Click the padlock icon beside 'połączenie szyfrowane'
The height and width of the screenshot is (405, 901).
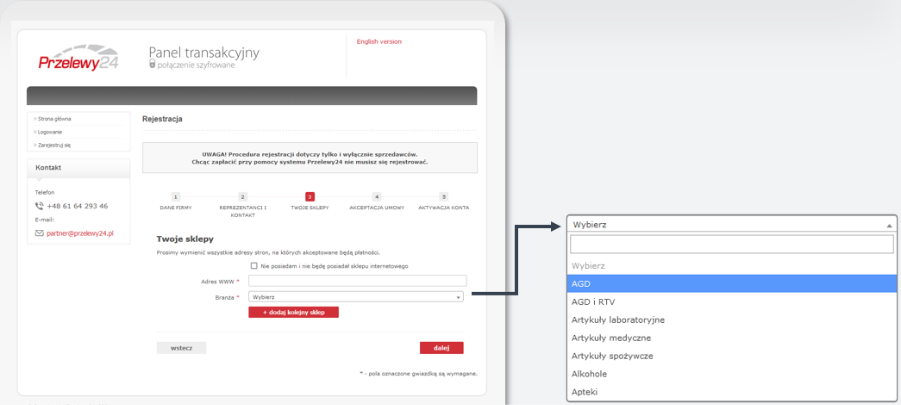(151, 65)
